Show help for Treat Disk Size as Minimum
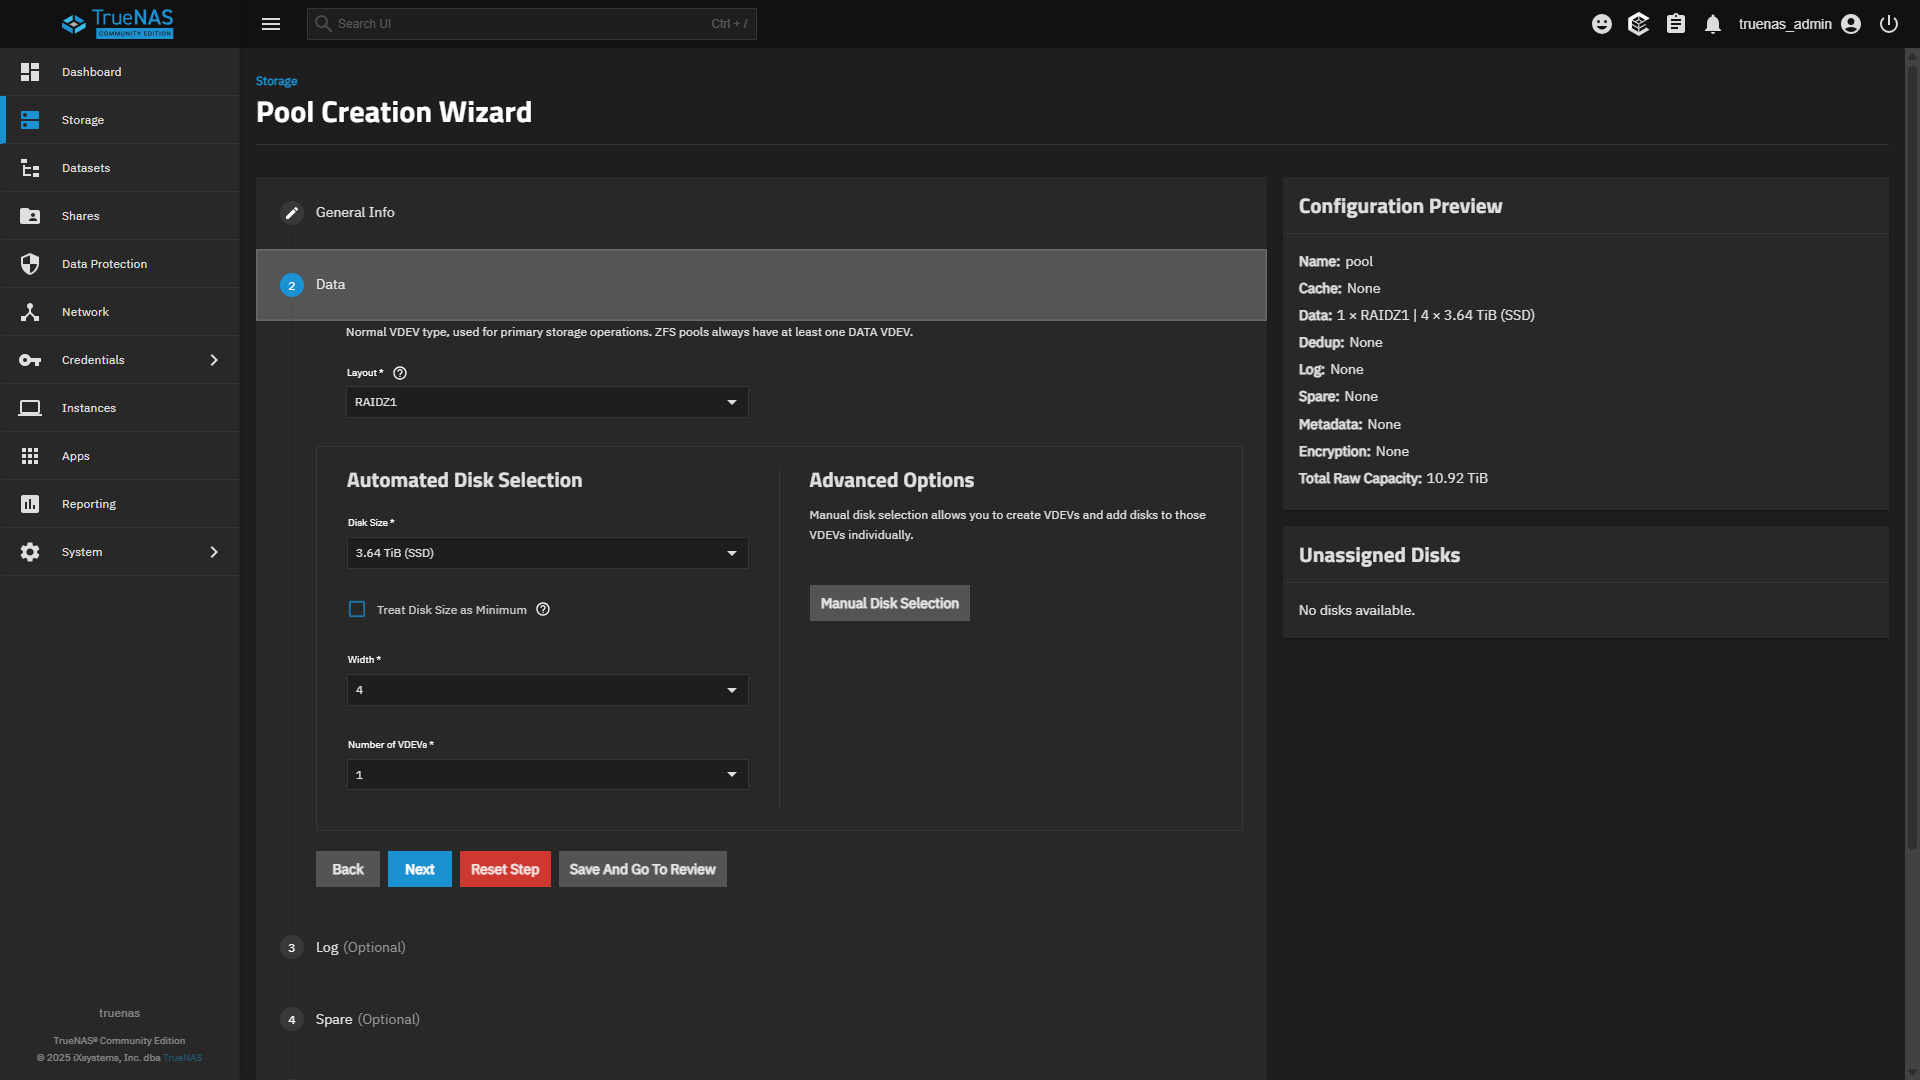This screenshot has width=1920, height=1080. click(543, 609)
